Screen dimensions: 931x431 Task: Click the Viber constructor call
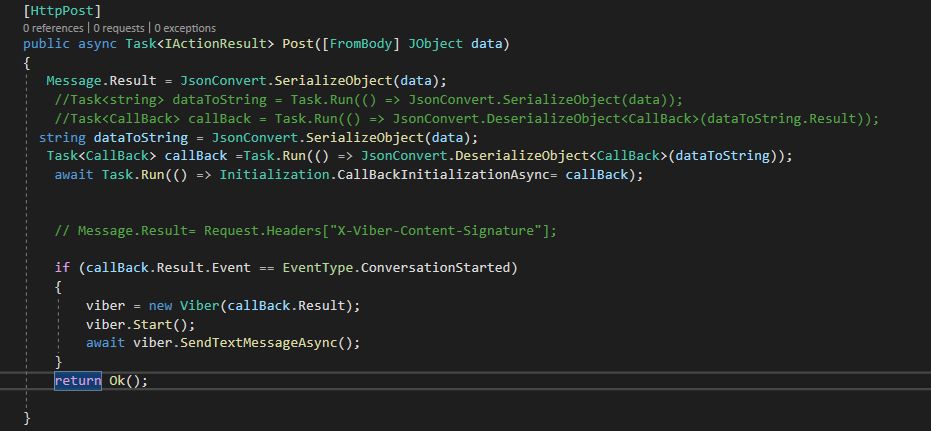[200, 306]
